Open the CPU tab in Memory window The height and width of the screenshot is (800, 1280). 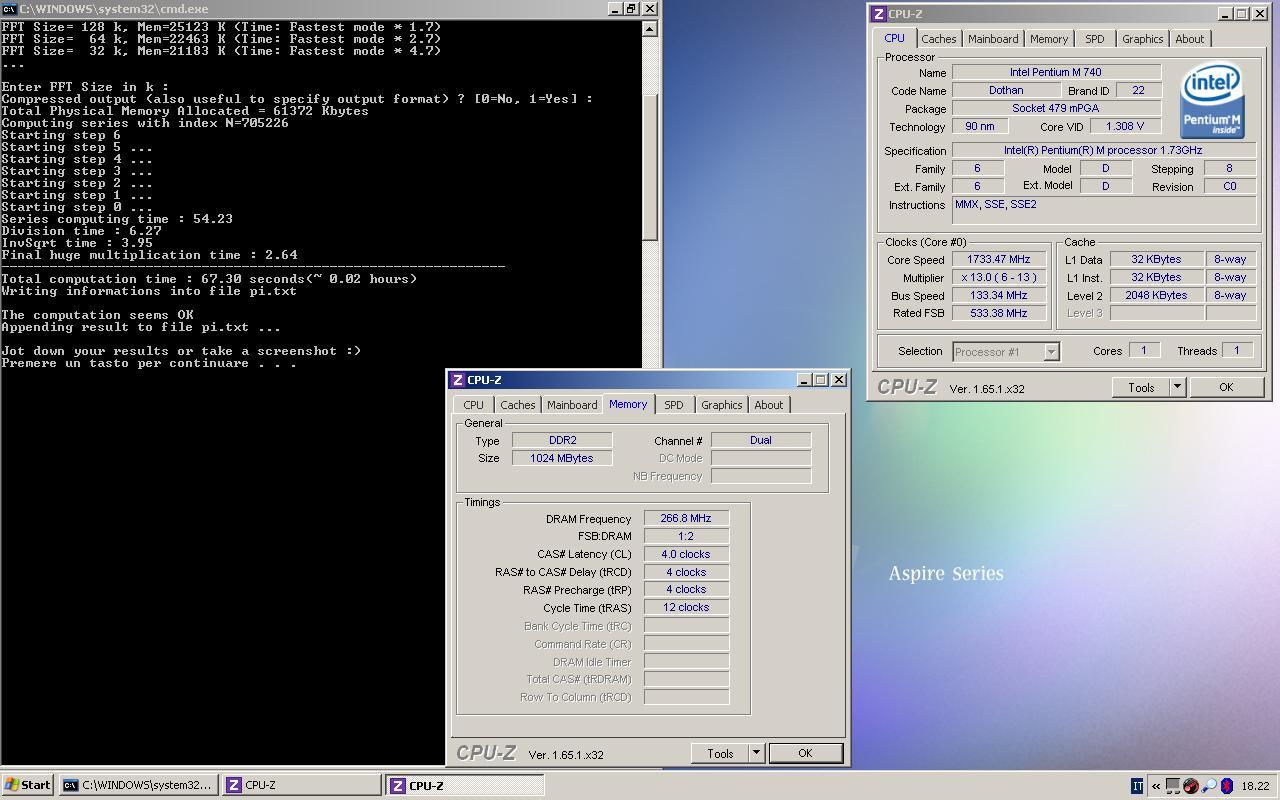pyautogui.click(x=473, y=405)
